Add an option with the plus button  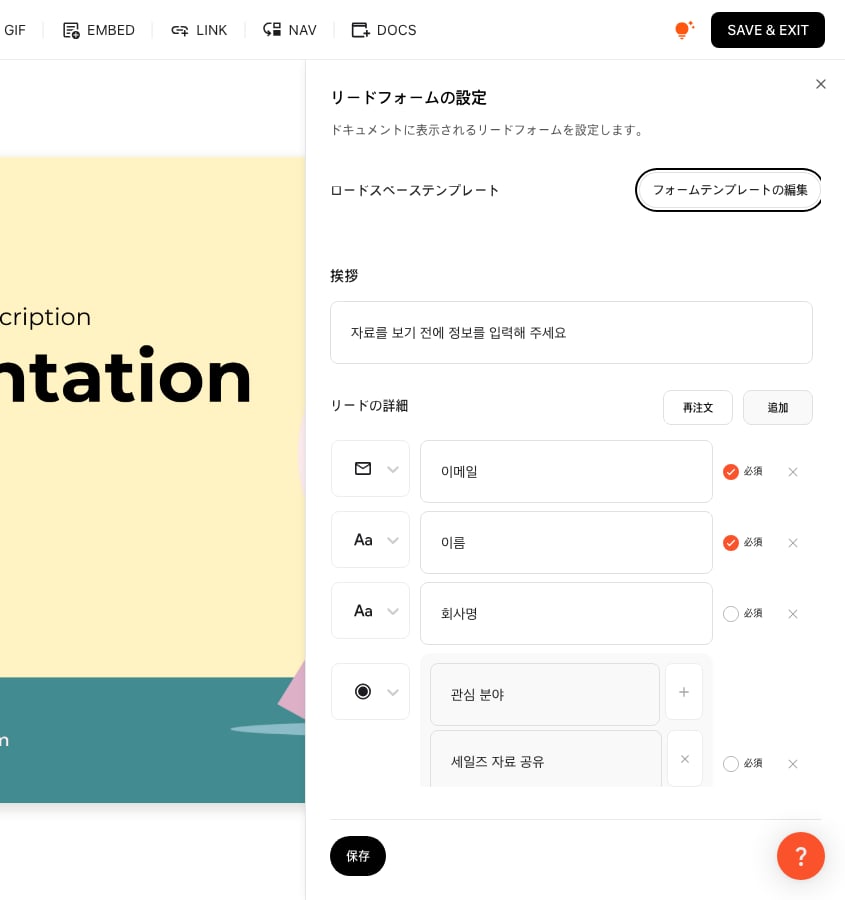pos(684,692)
